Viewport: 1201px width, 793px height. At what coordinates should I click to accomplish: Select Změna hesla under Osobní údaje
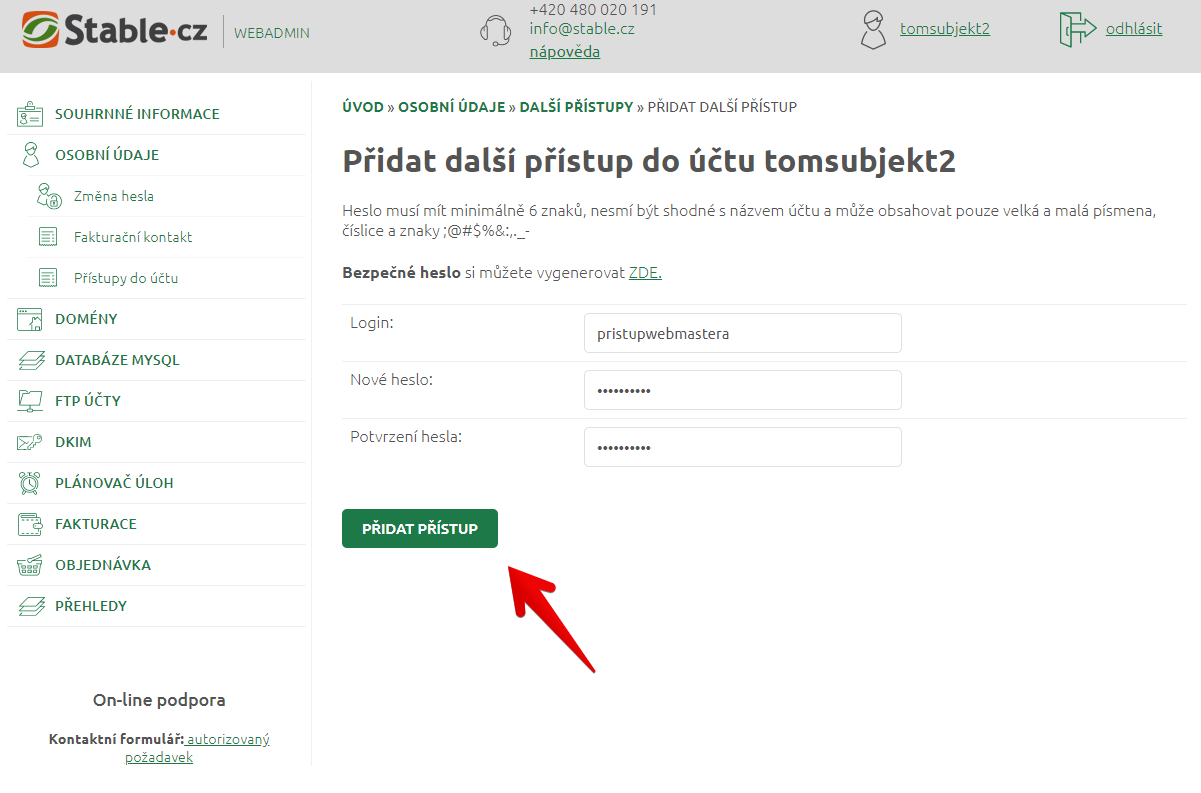114,196
